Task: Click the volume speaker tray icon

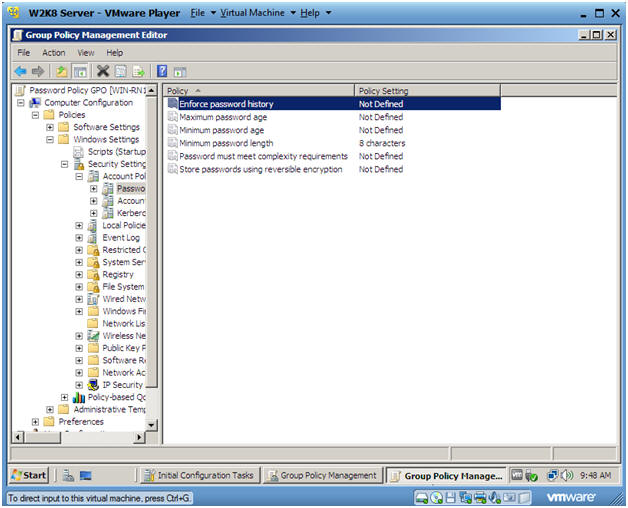Action: pos(568,476)
